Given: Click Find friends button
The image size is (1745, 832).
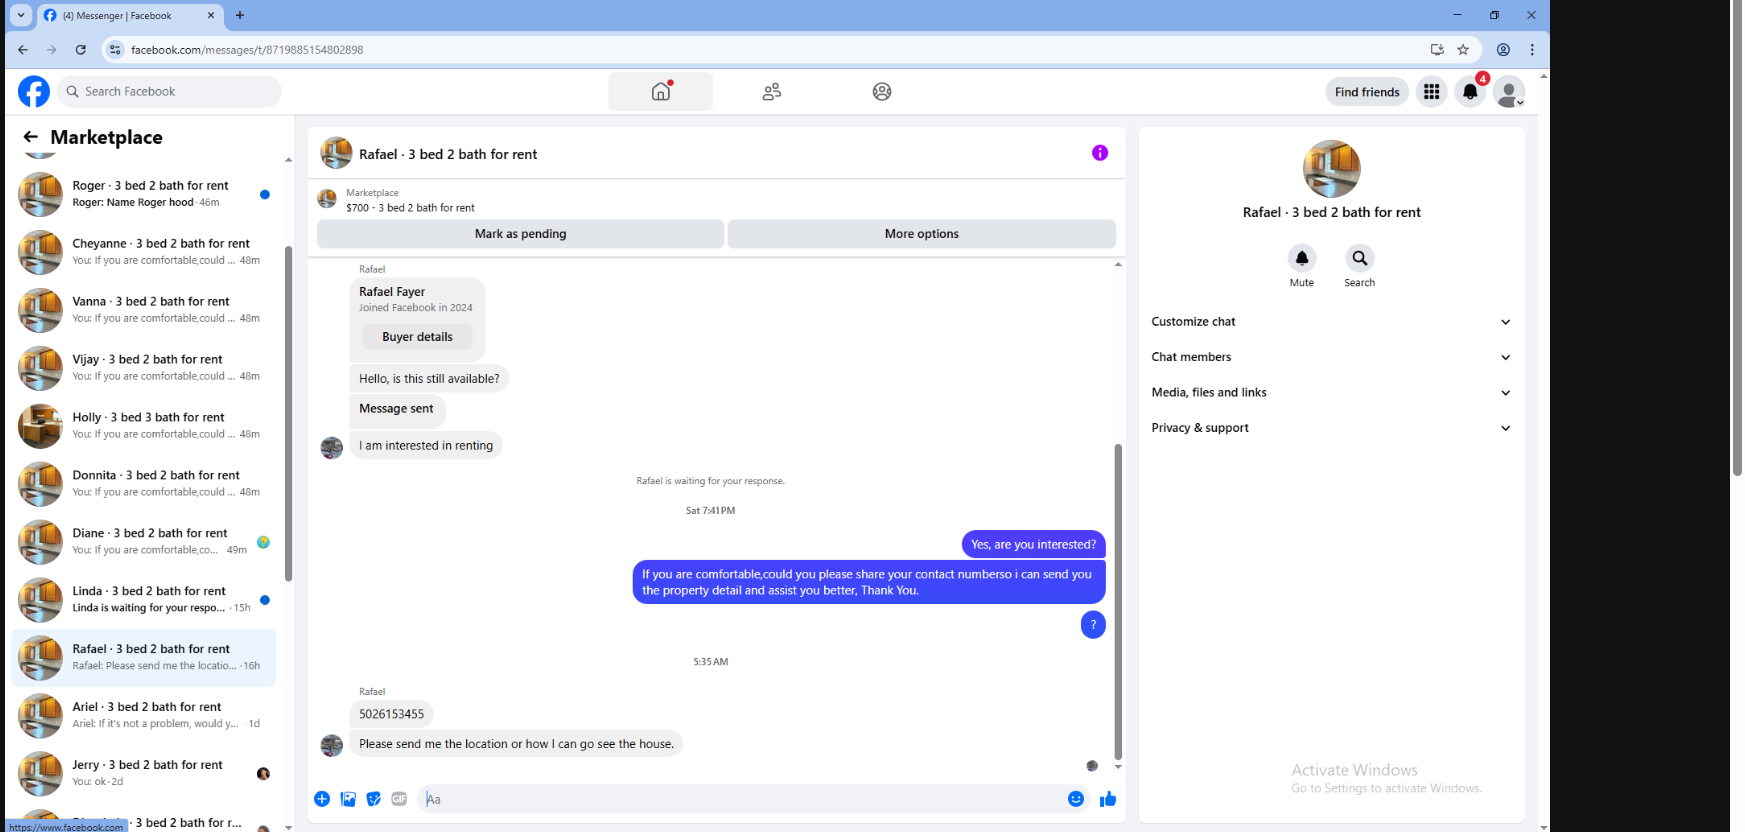Looking at the screenshot, I should pyautogui.click(x=1367, y=92).
